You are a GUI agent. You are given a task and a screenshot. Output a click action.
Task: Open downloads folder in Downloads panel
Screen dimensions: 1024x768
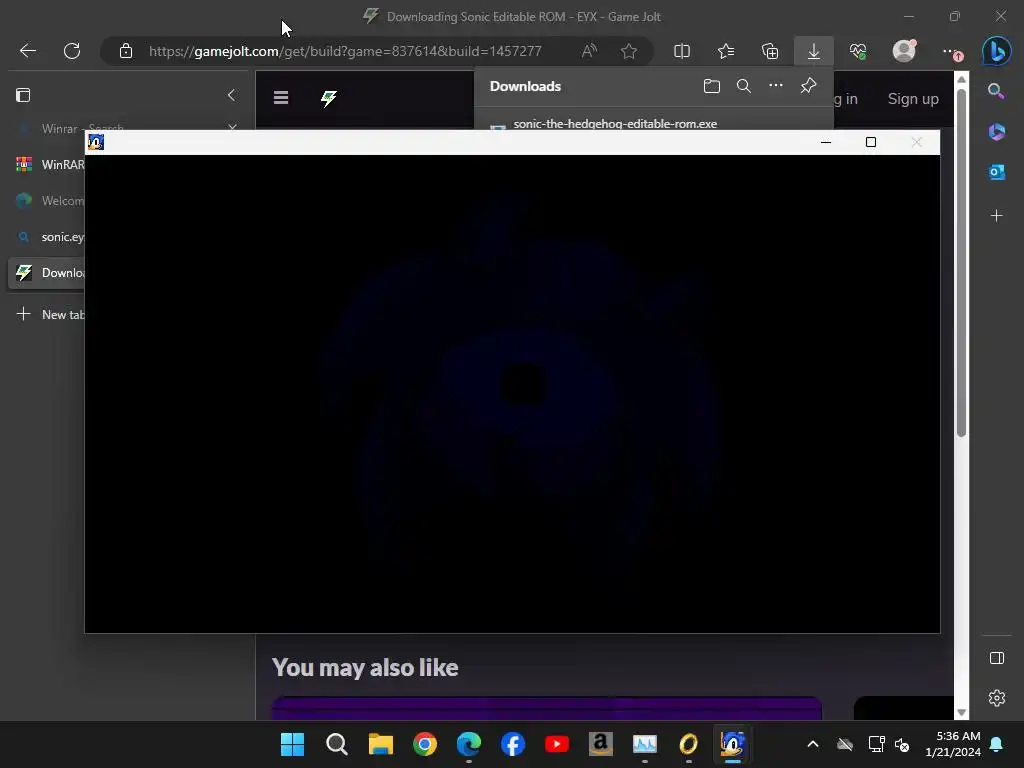pos(712,86)
